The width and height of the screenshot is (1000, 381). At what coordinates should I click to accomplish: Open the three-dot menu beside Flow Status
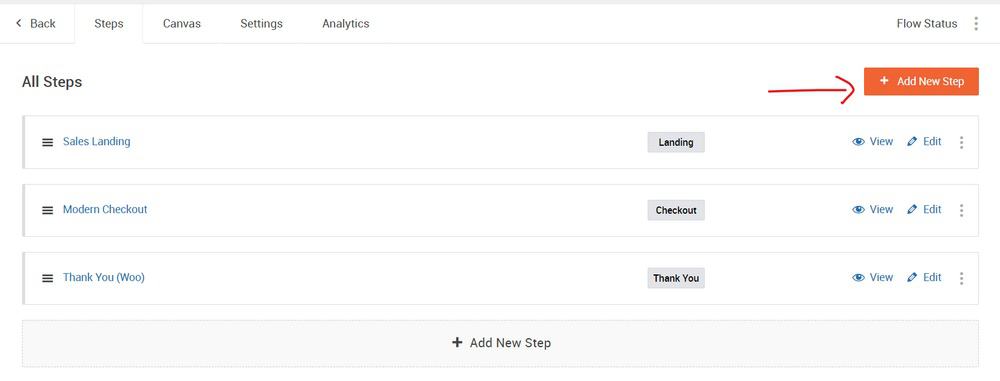[x=976, y=24]
